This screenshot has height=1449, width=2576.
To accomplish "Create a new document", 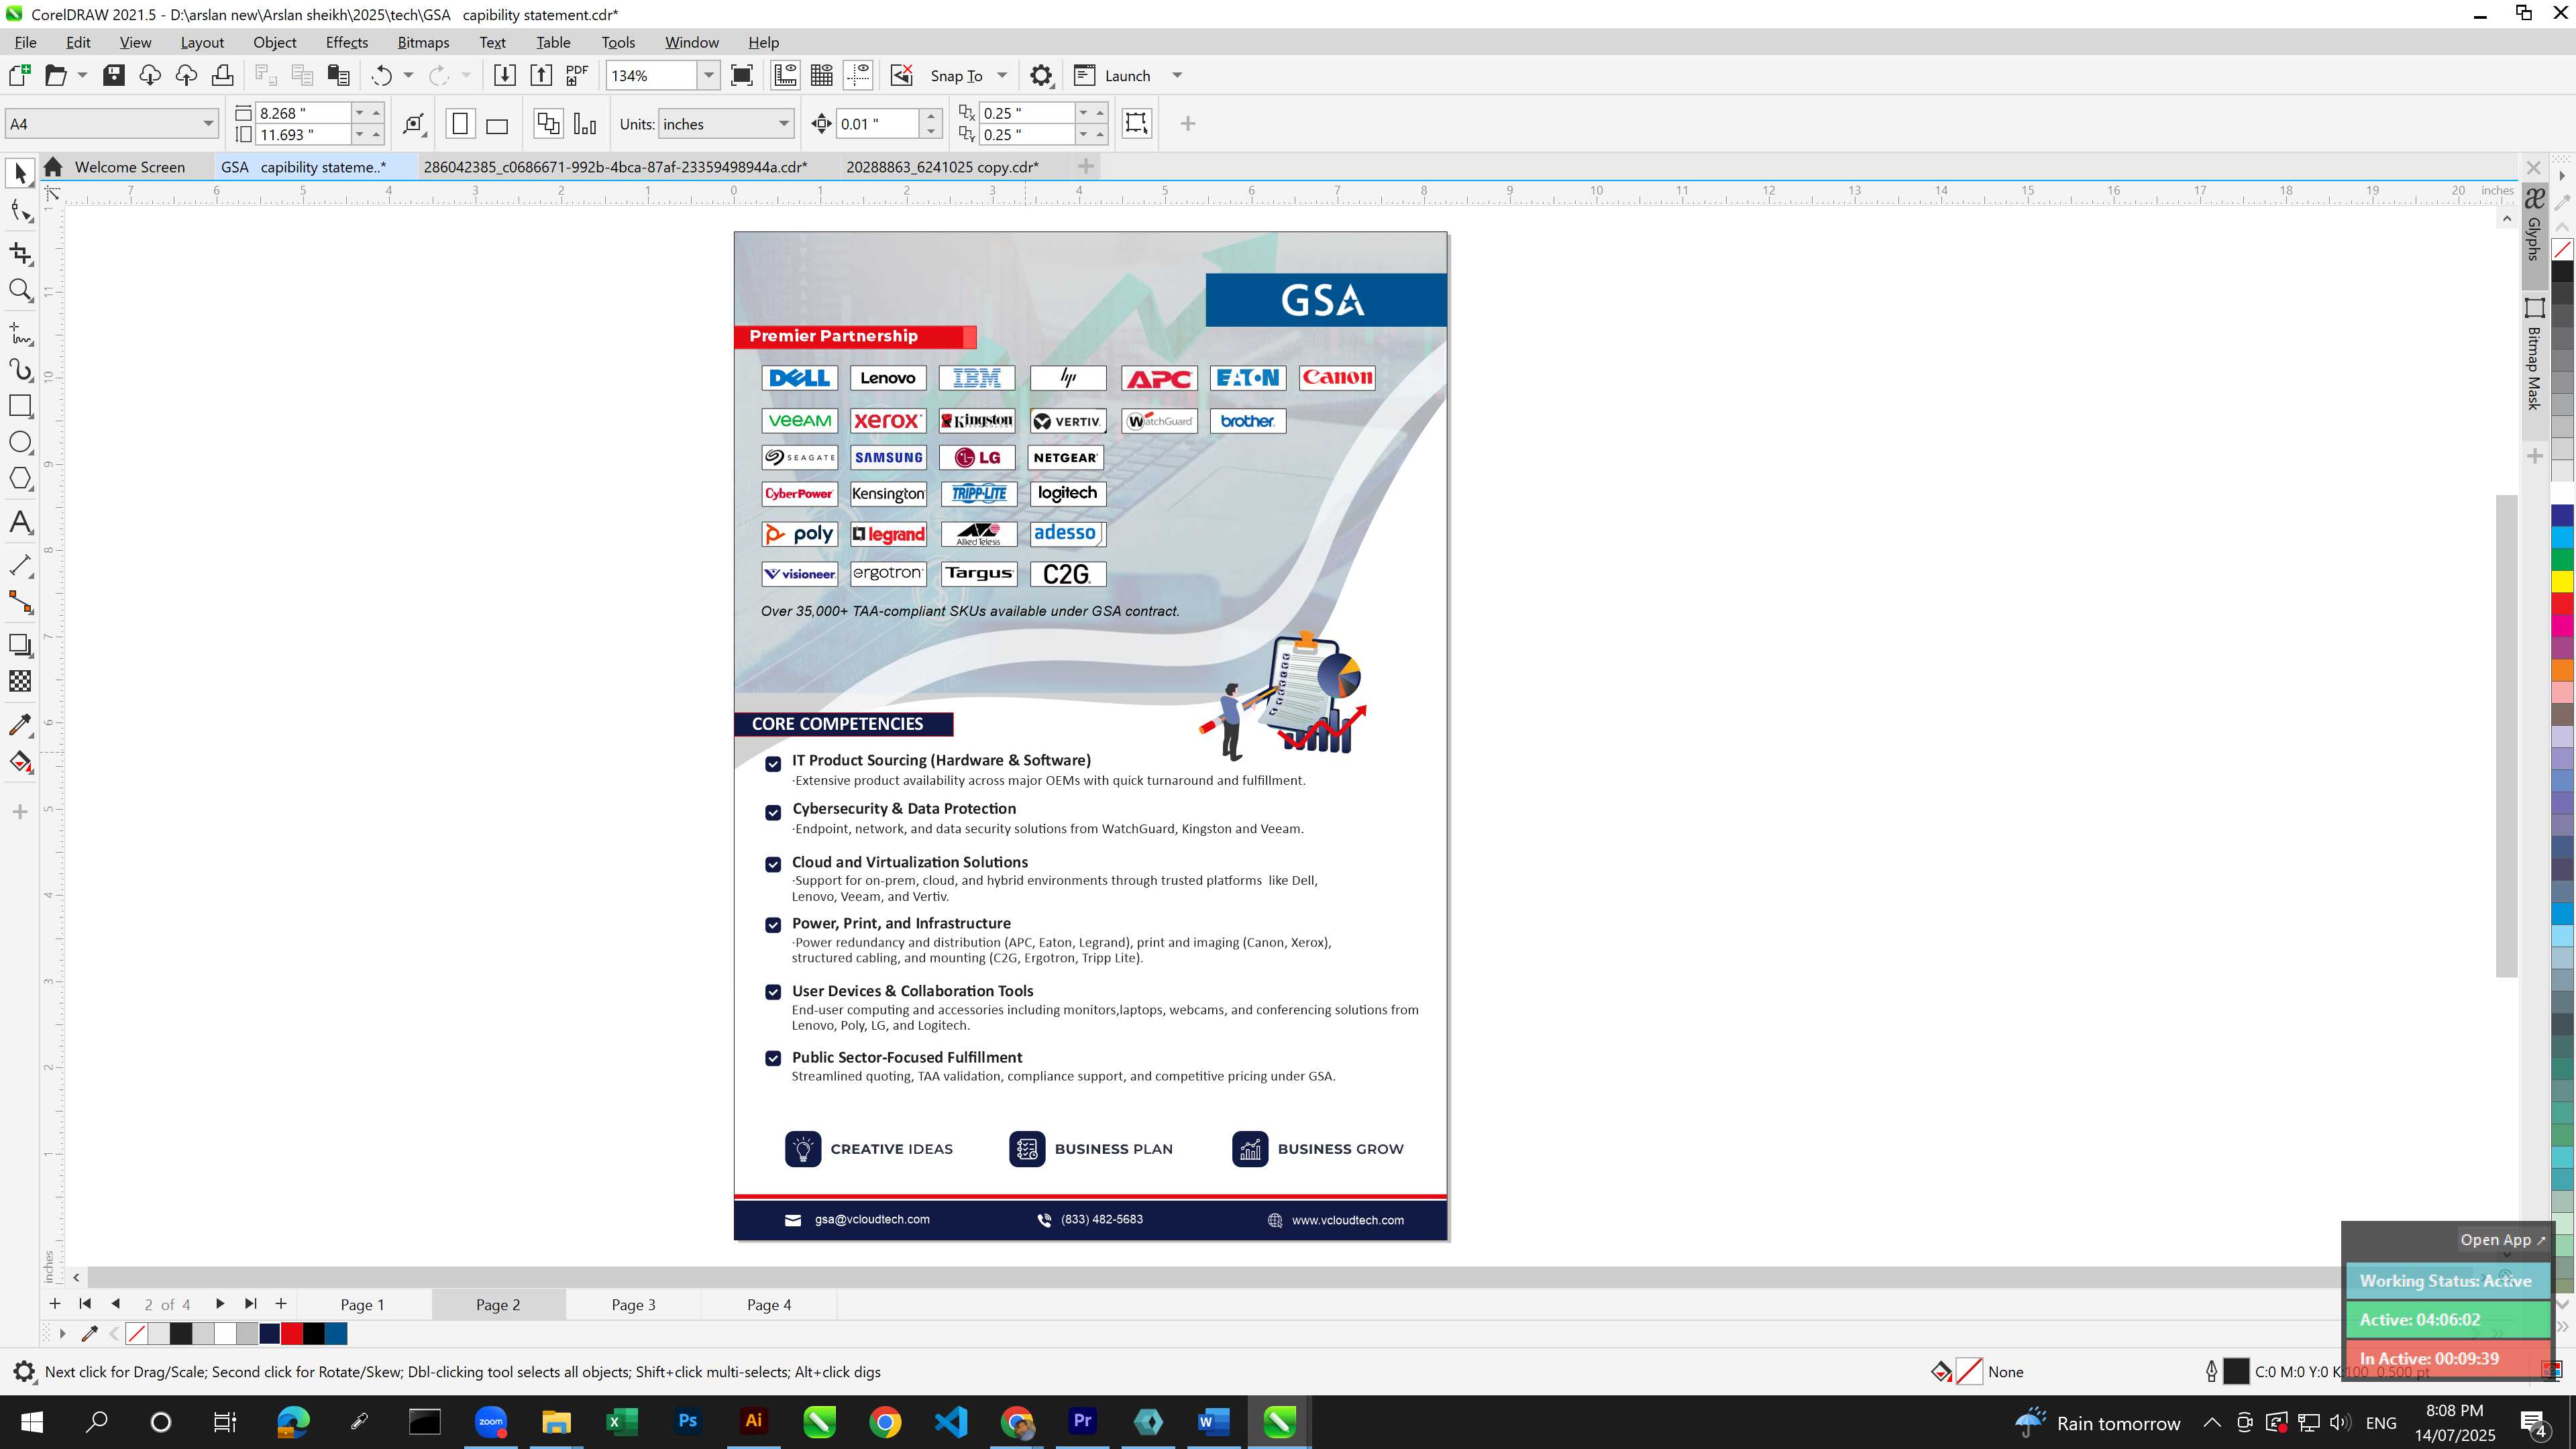I will coord(19,76).
